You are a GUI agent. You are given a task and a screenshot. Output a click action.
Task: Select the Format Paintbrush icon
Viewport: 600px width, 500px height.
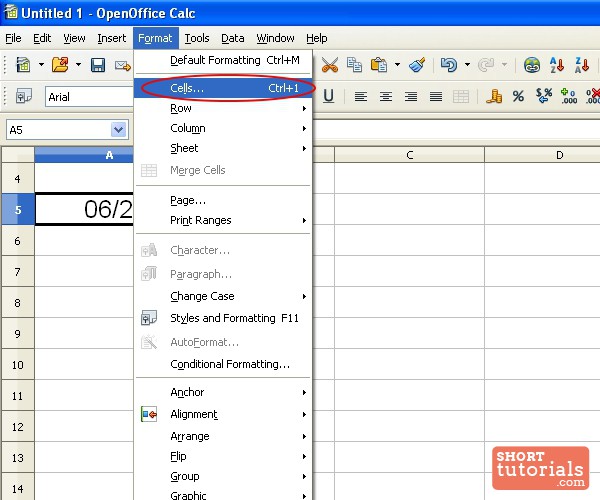(x=417, y=65)
